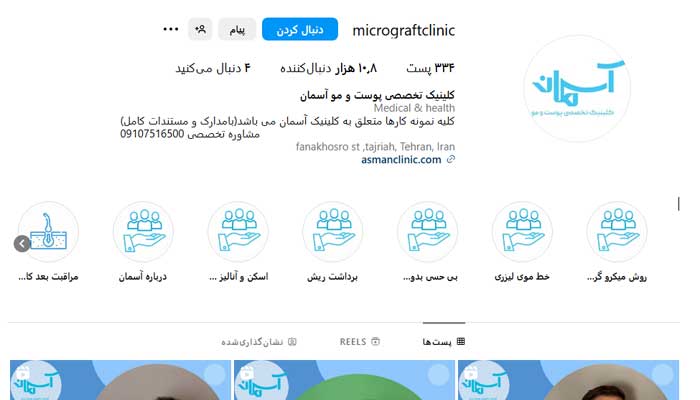This screenshot has height=400, width=700.
Task: Switch to the پست‌ها posts tab
Action: 444,342
